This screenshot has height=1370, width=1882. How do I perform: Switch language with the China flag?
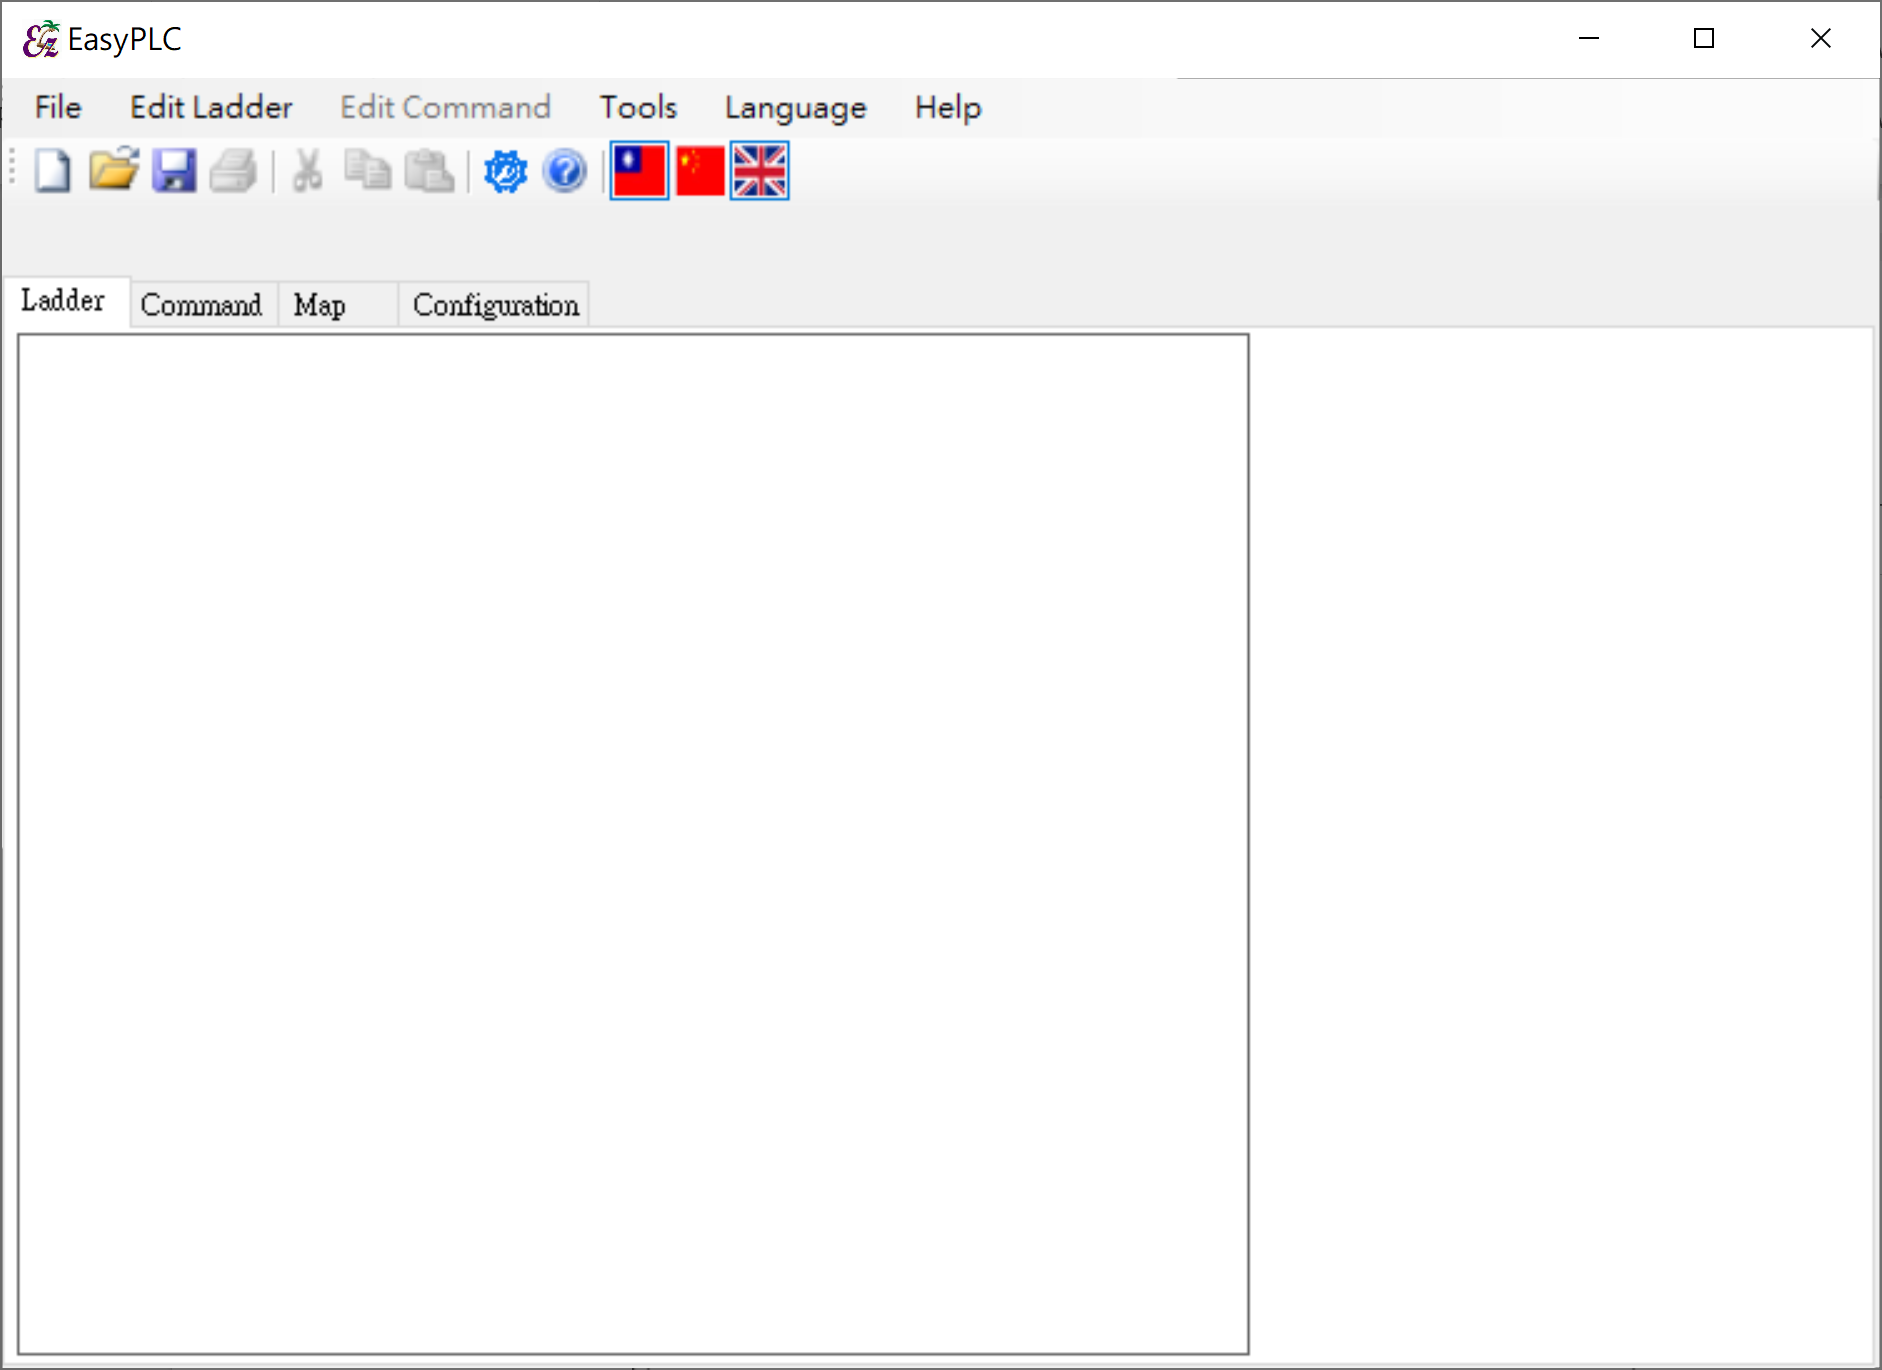coord(700,171)
